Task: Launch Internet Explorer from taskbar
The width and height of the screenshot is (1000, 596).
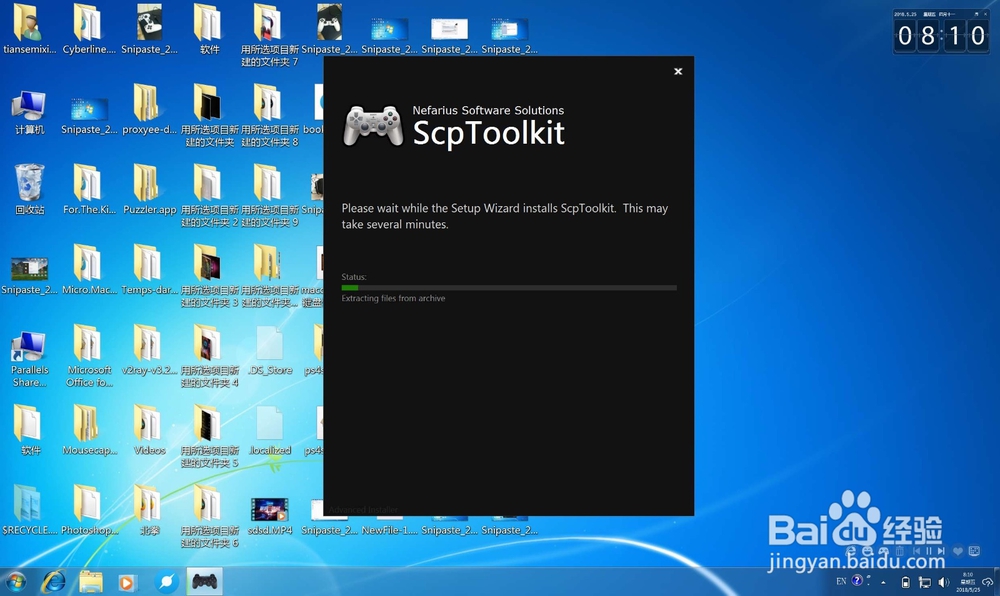Action: [54, 581]
